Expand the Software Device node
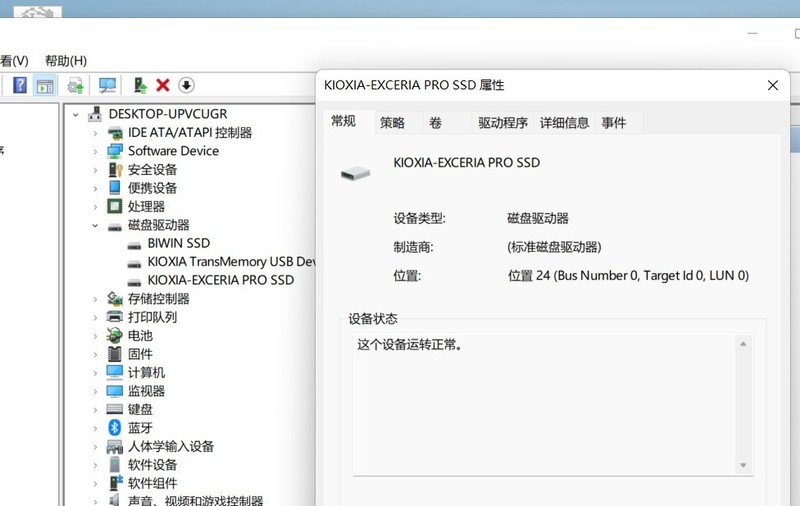800x506 pixels. [x=95, y=151]
